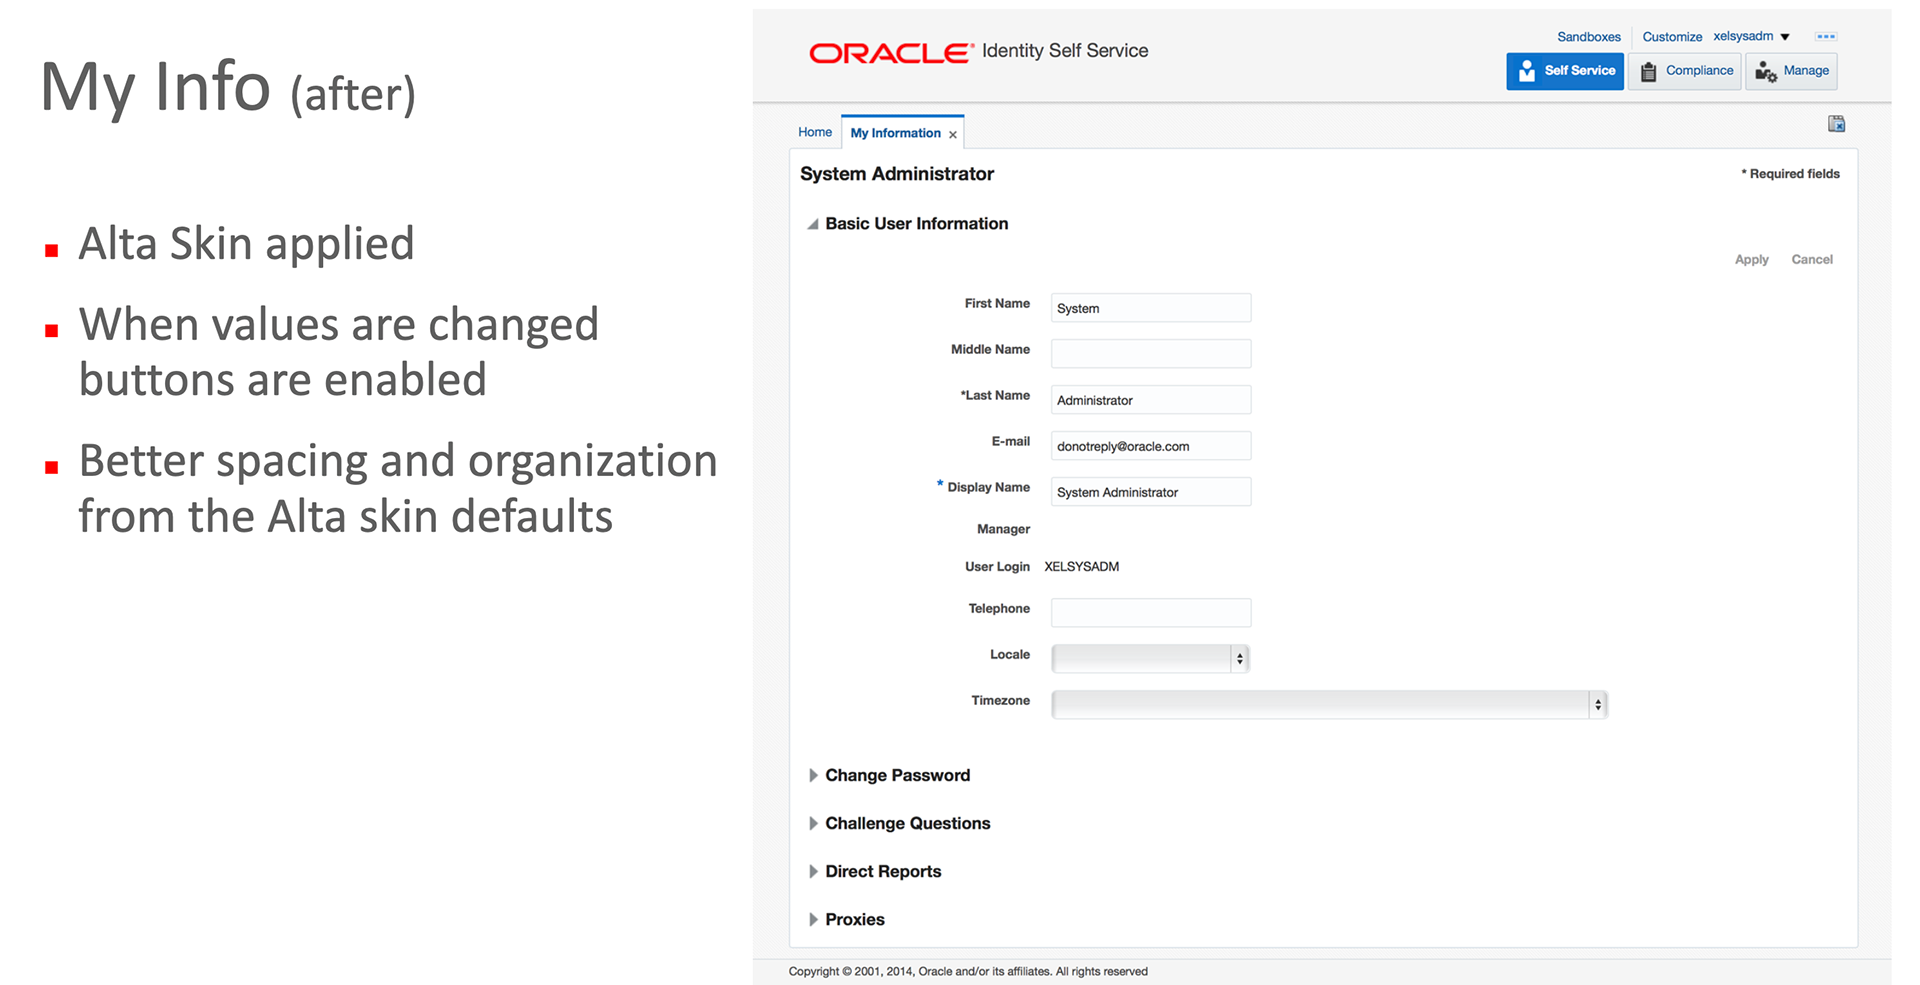Click the System Administrator page heading
Viewport: 1920px width, 985px height.
[897, 174]
